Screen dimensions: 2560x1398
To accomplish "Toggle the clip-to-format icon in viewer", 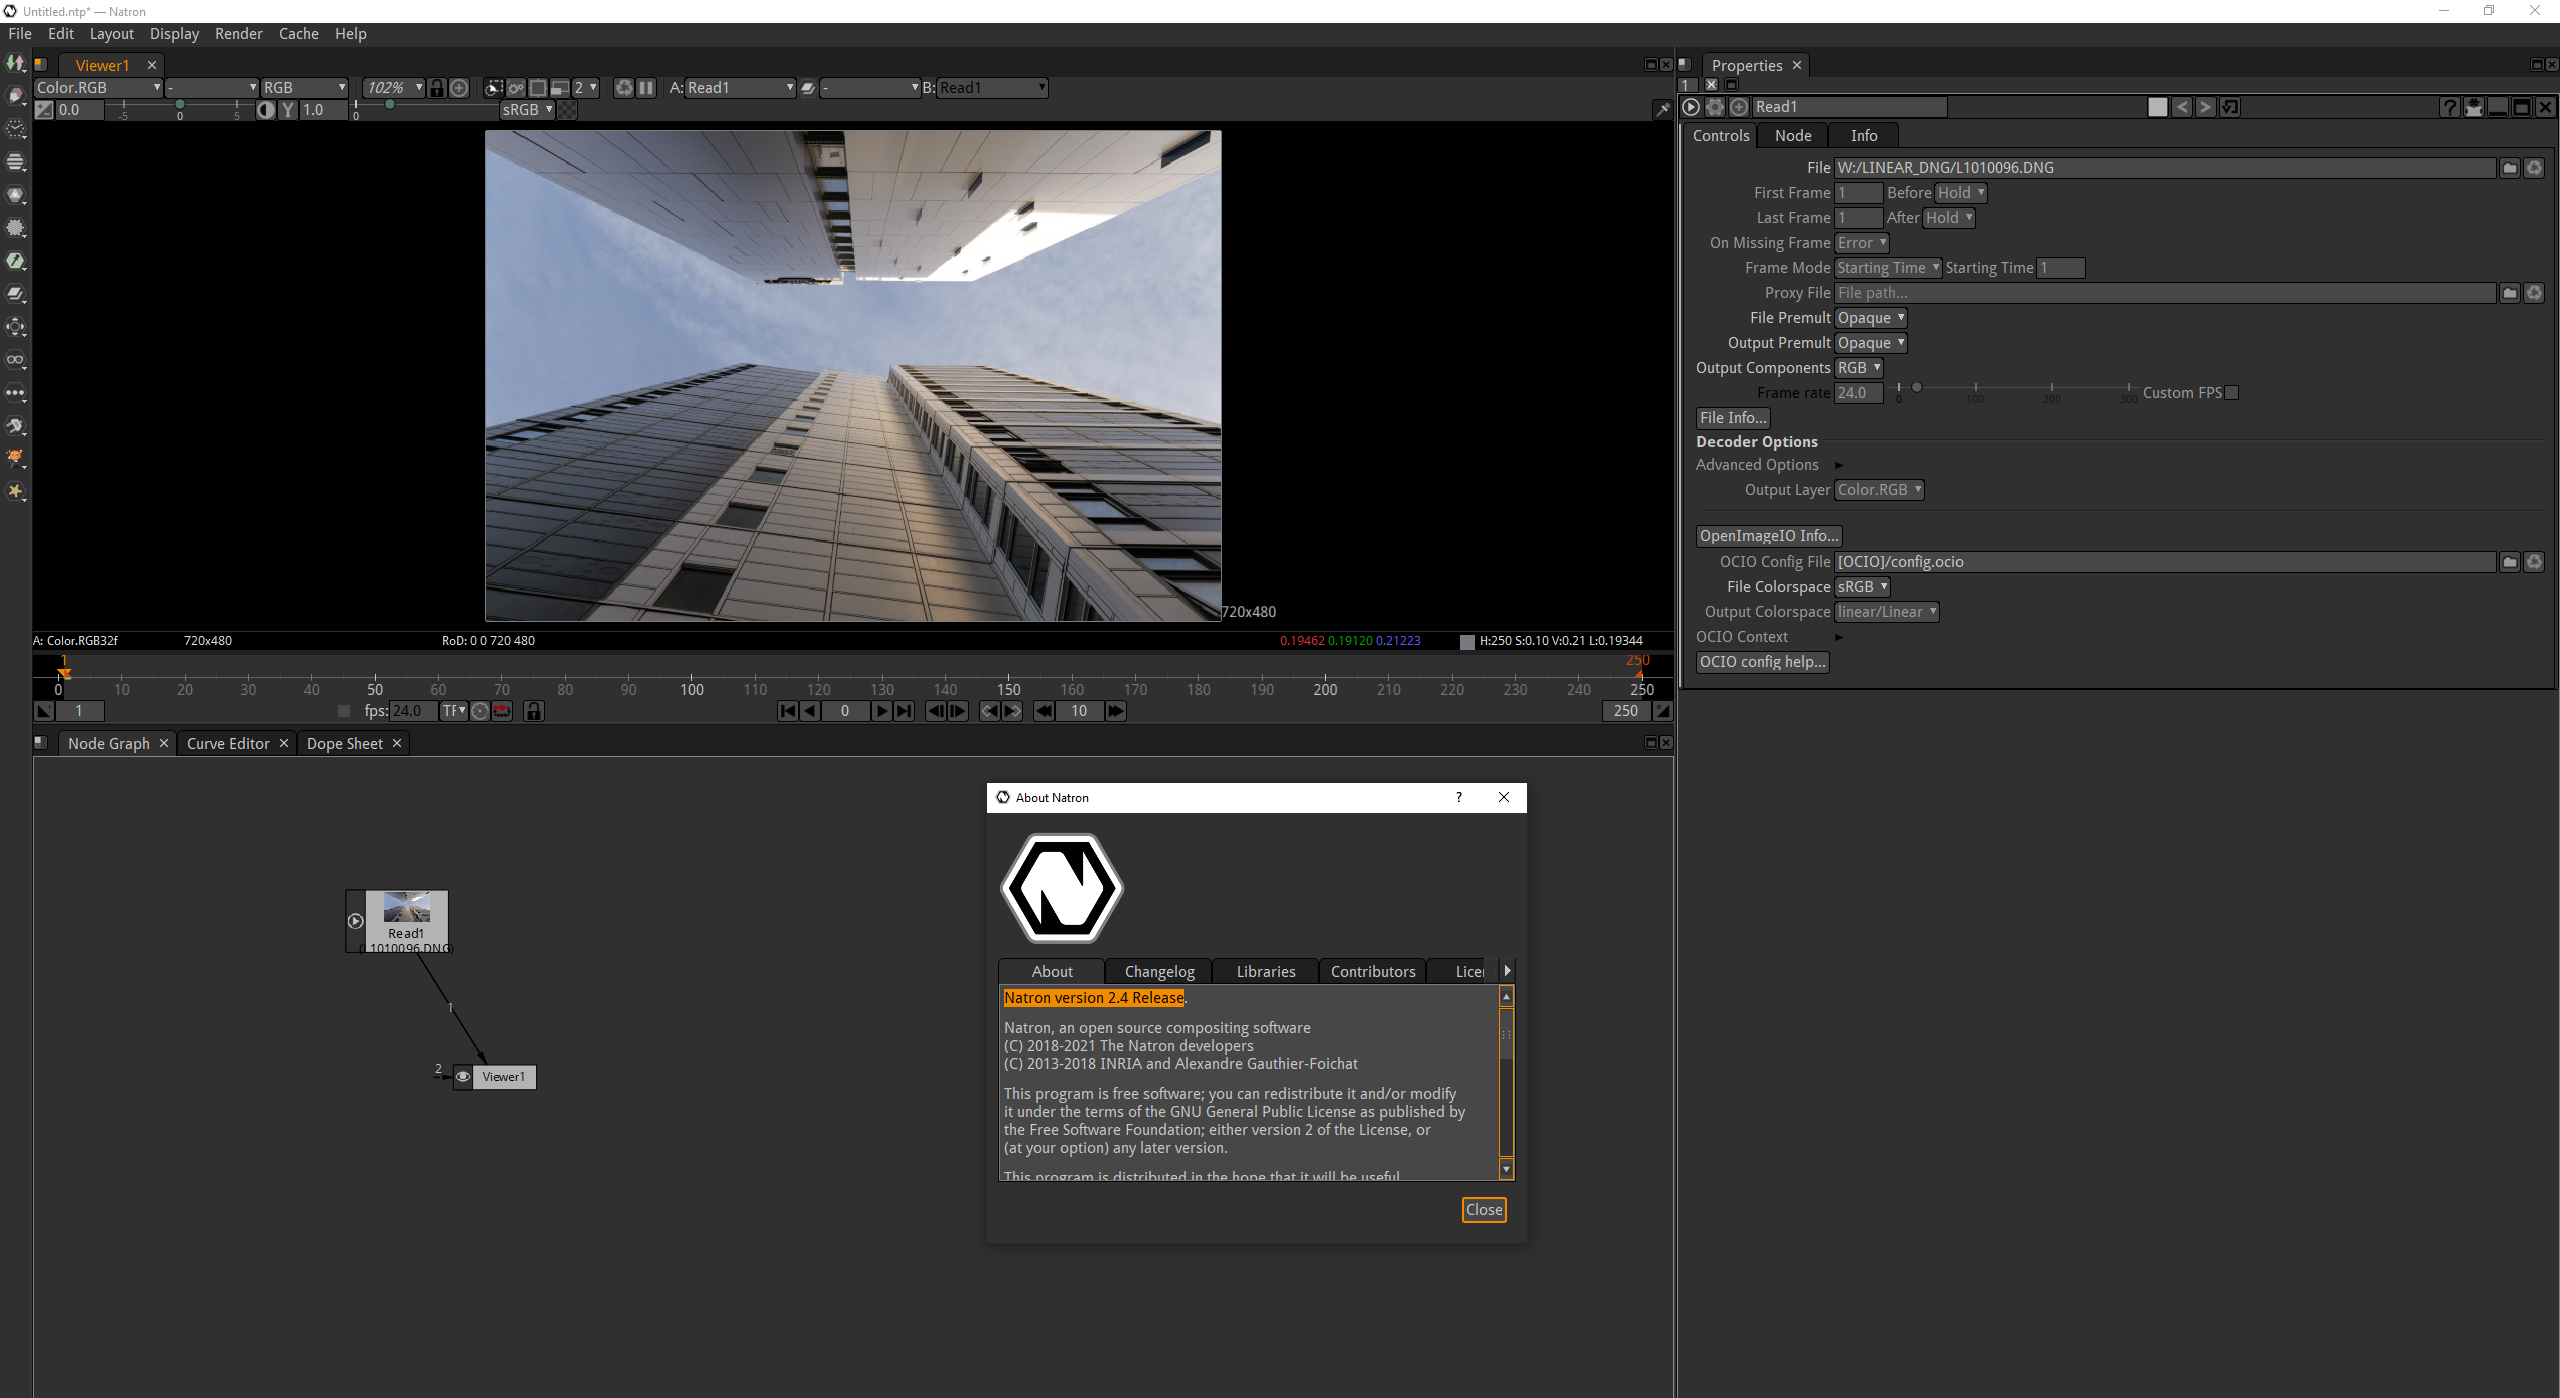I will [x=494, y=88].
